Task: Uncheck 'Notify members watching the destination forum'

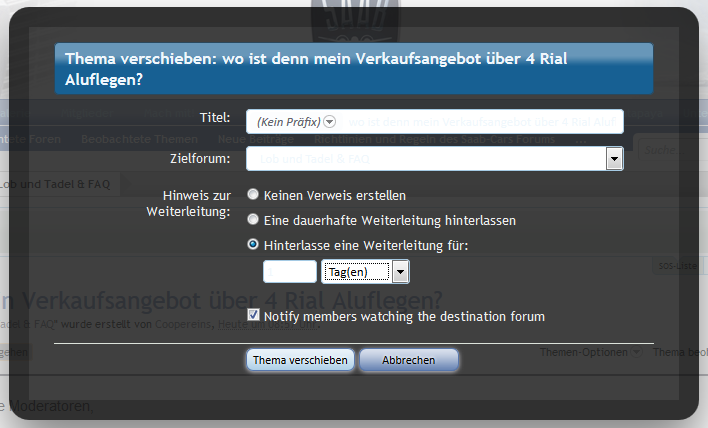Action: coord(253,315)
